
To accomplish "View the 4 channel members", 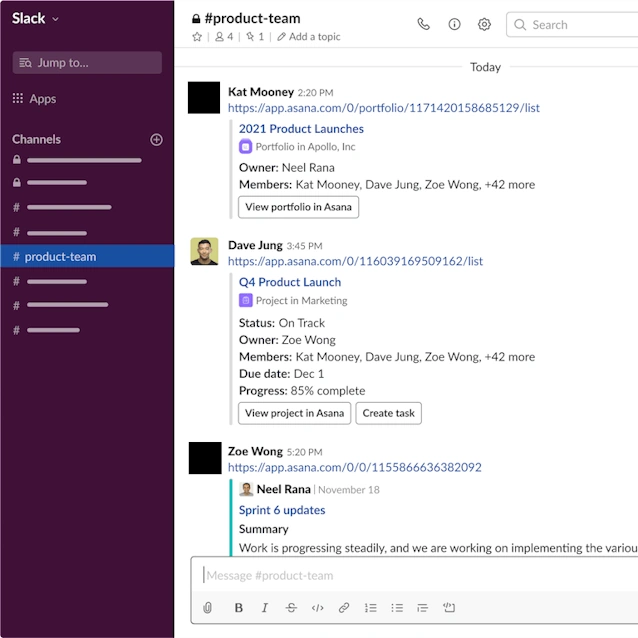I will coord(224,37).
